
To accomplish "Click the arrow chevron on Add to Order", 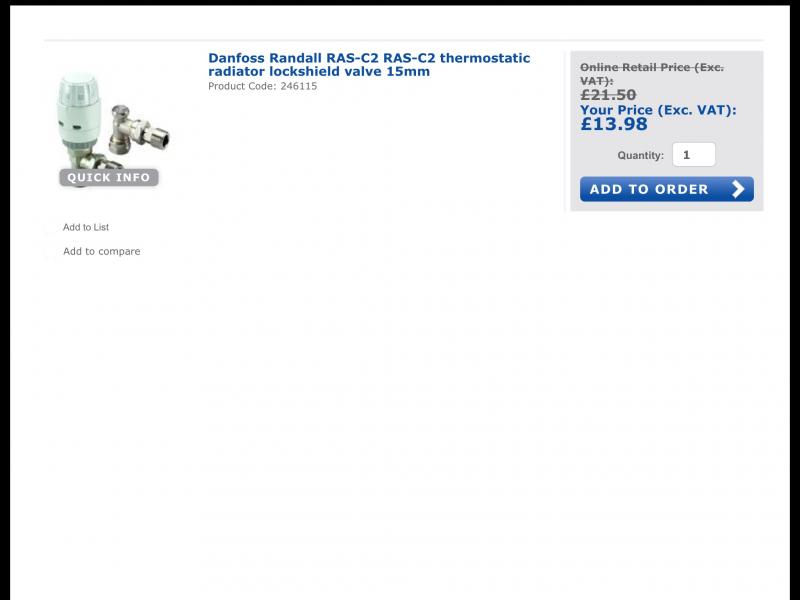I will (738, 189).
